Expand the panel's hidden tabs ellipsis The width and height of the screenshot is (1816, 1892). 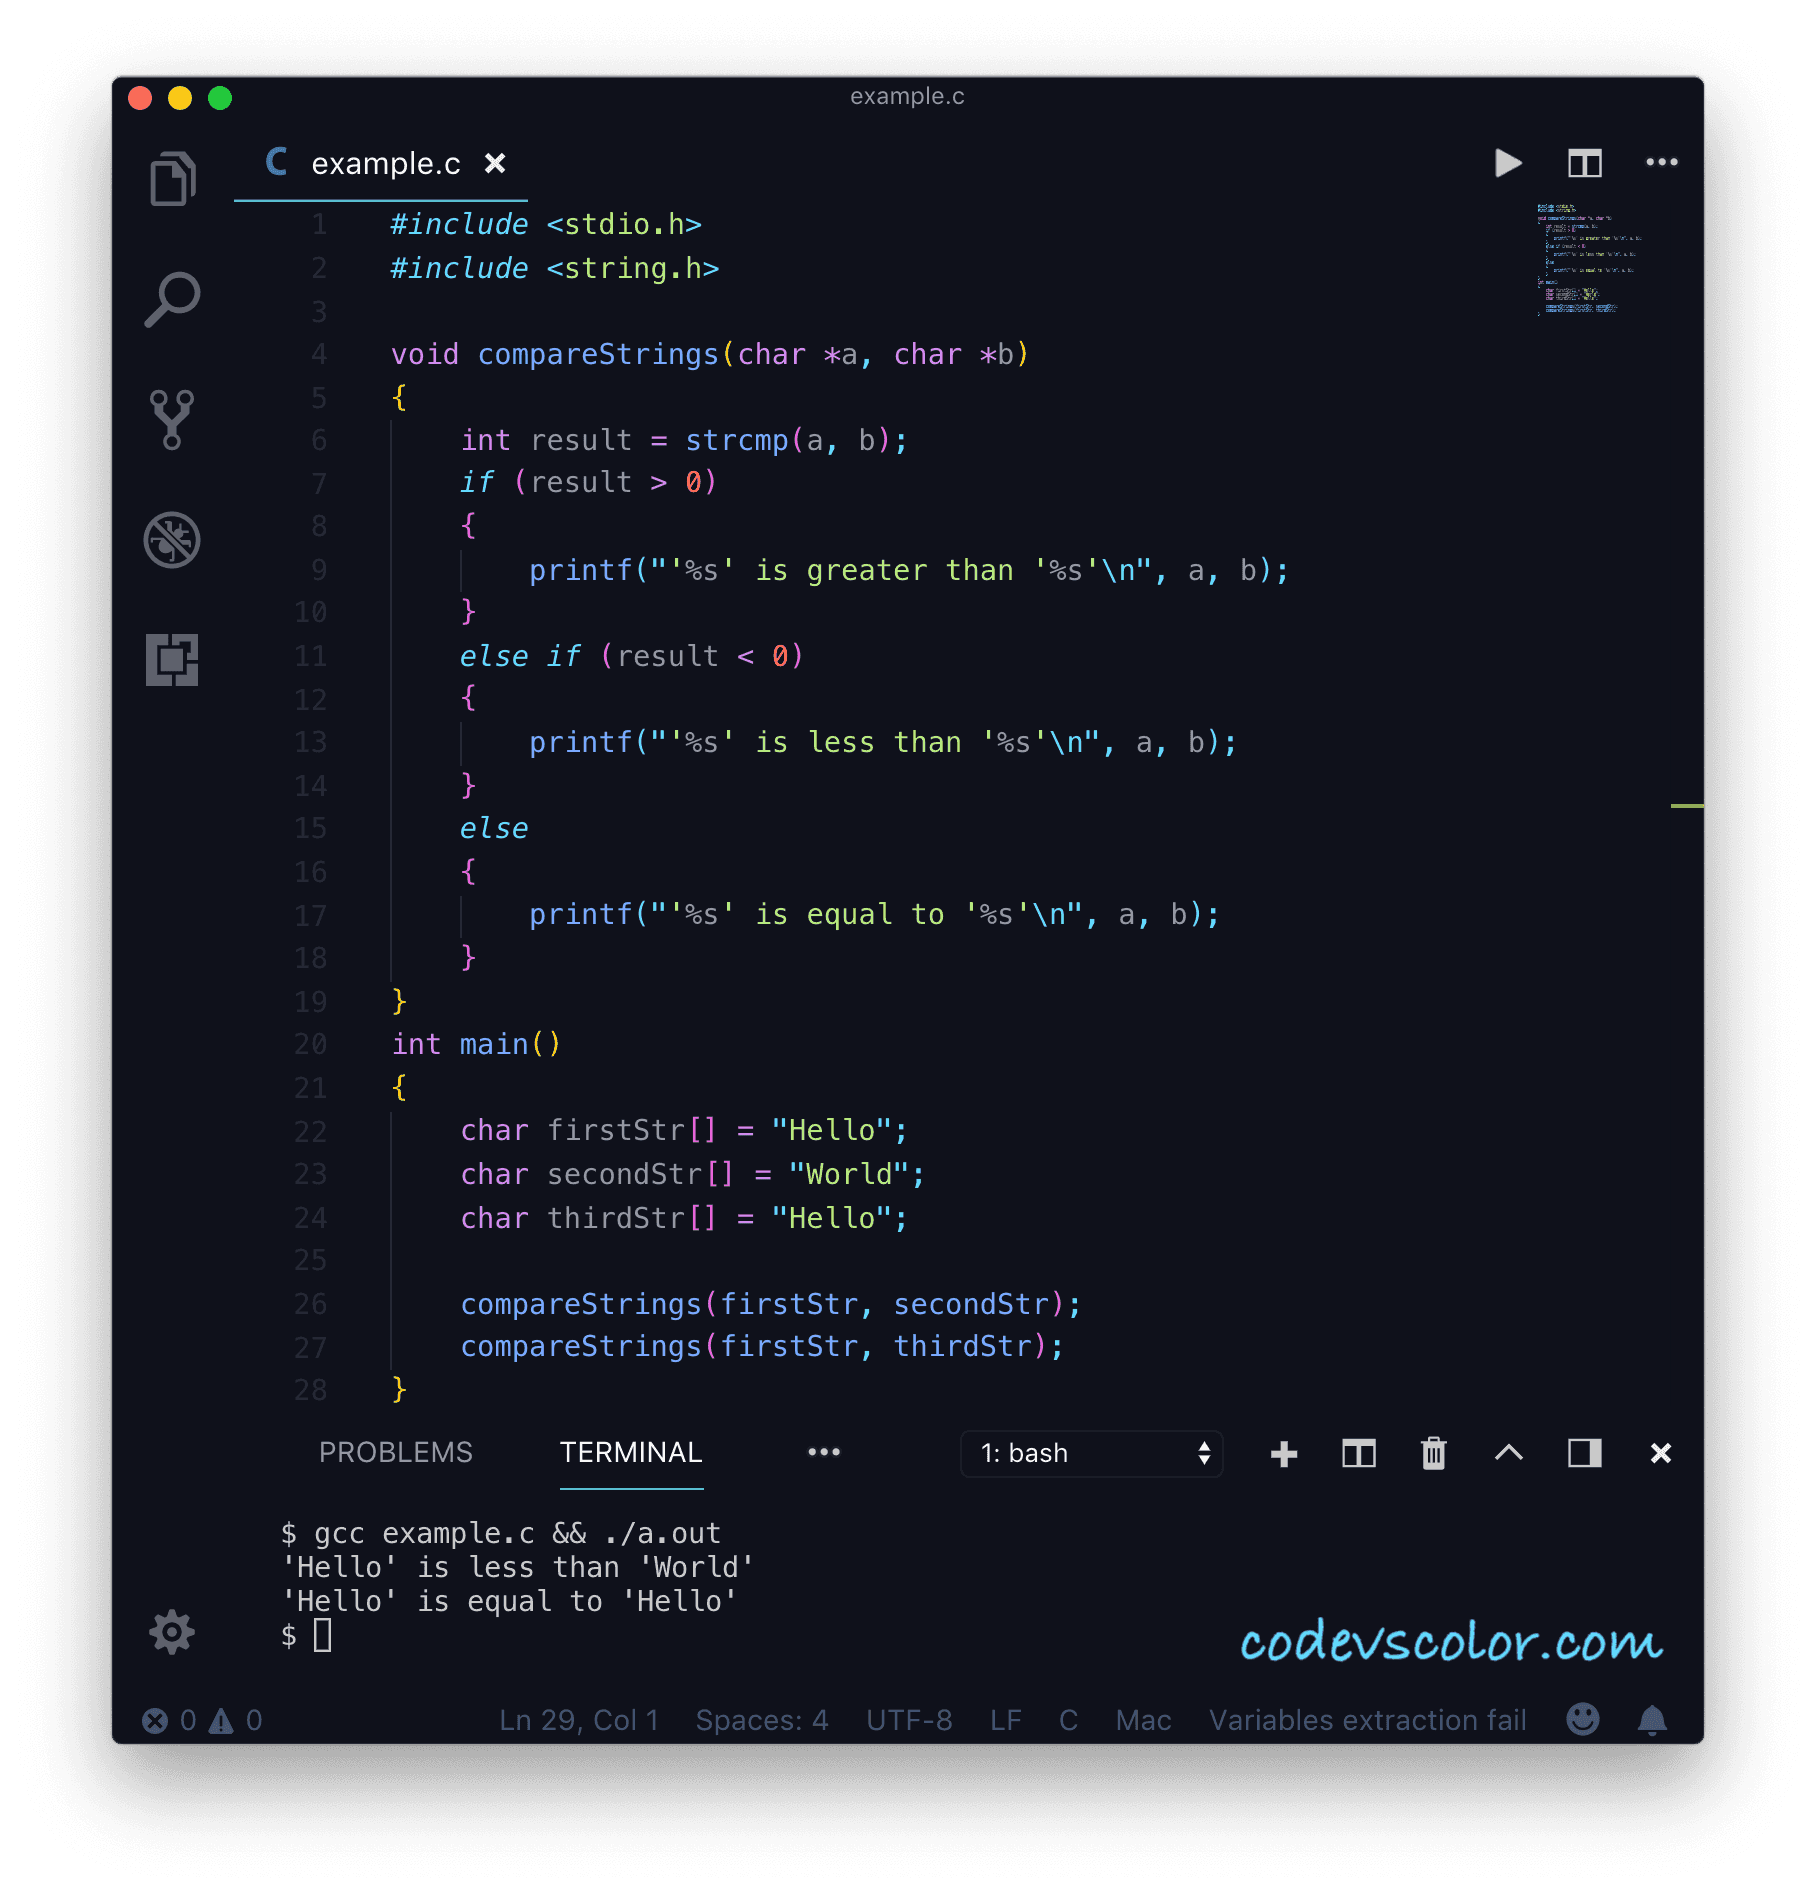pyautogui.click(x=824, y=1452)
